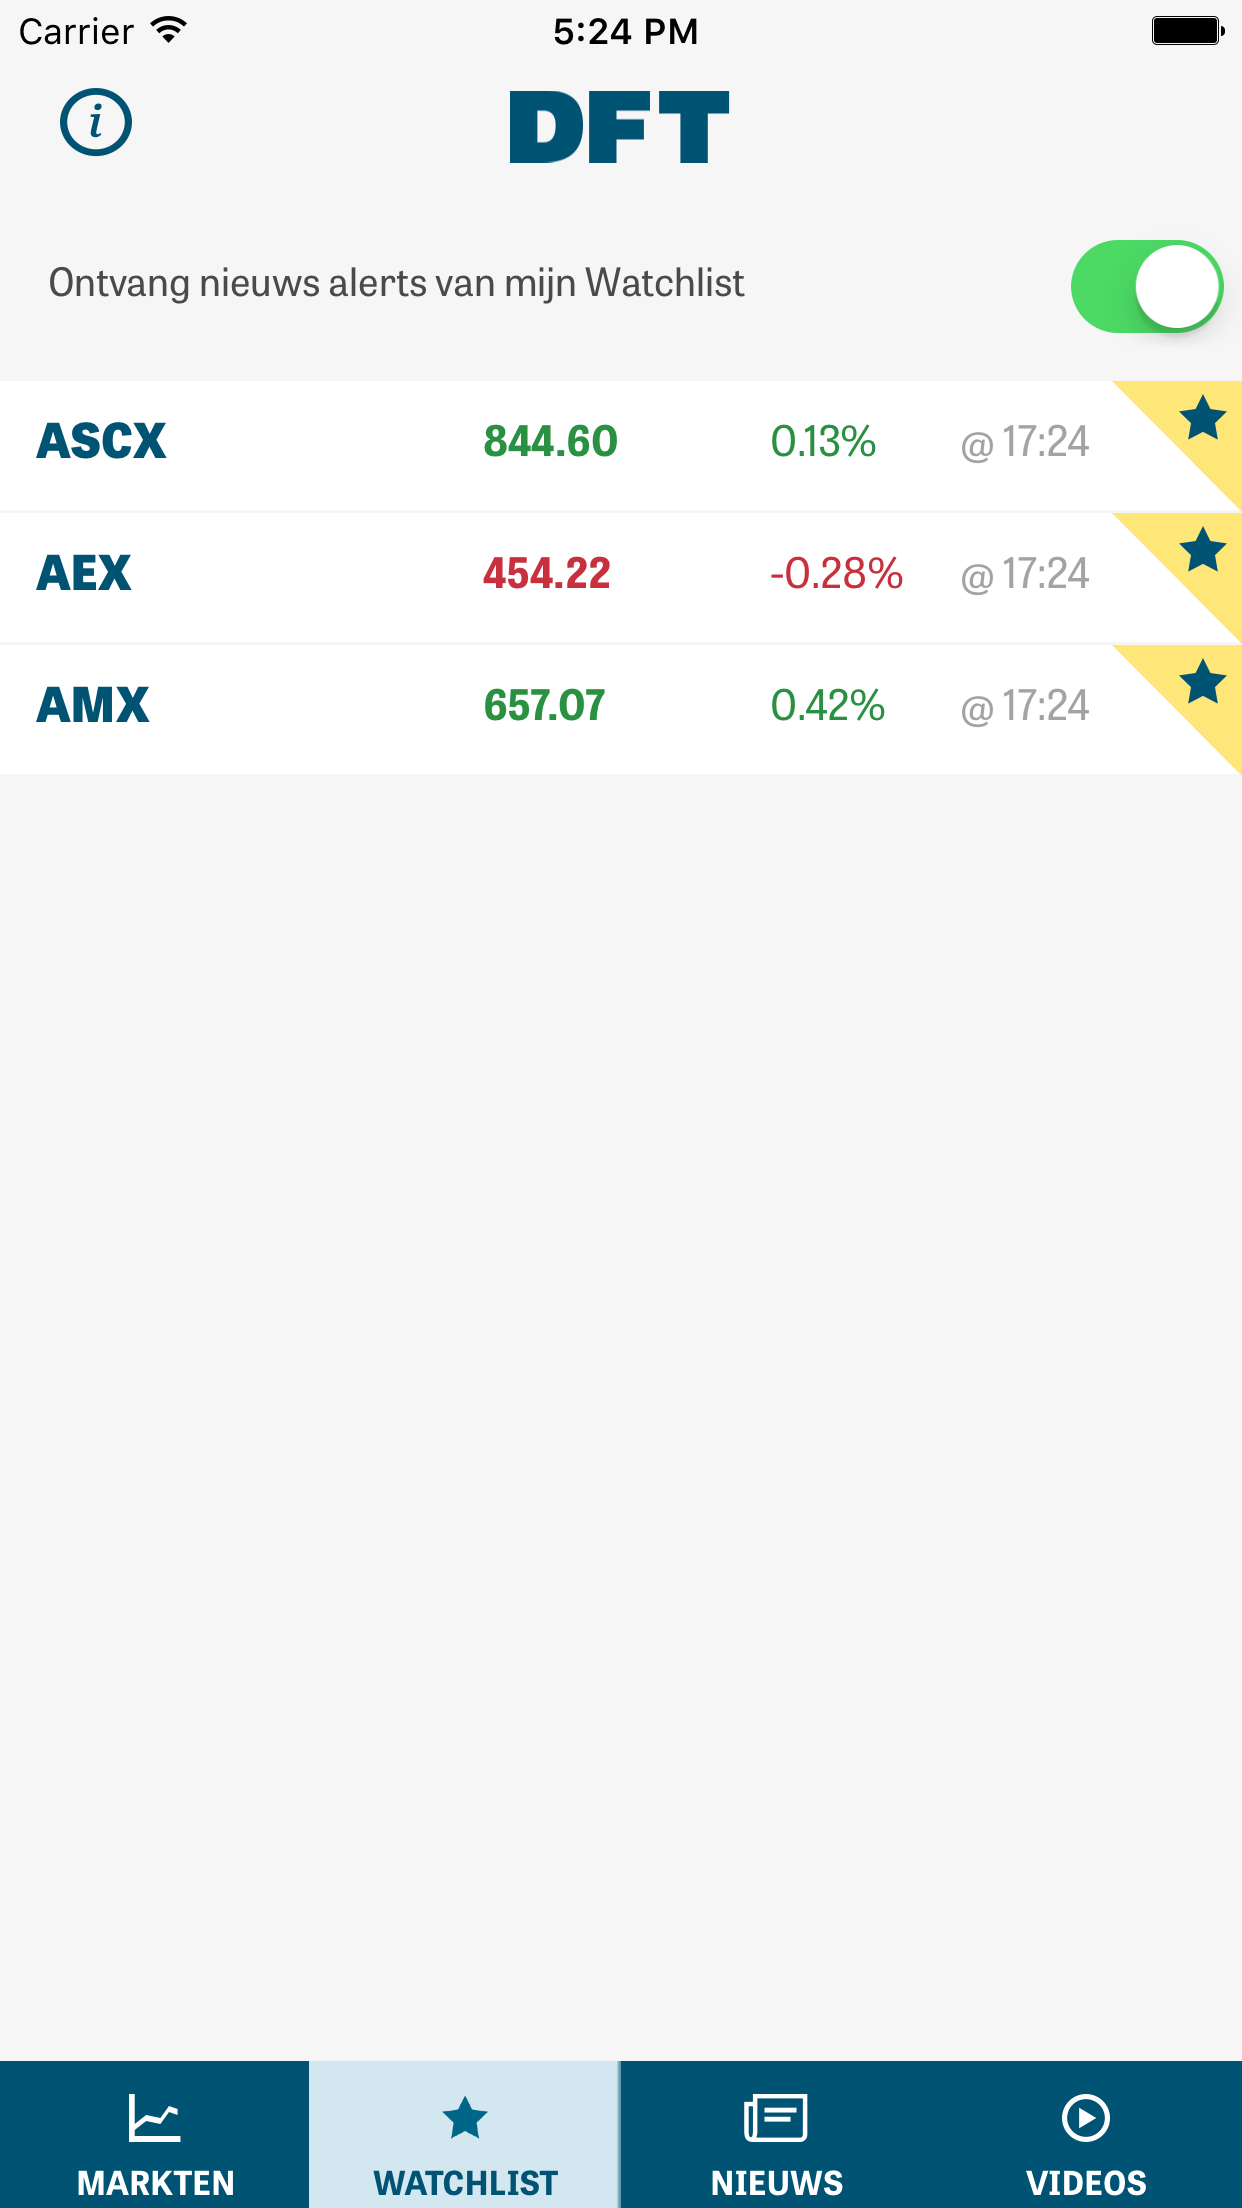The image size is (1242, 2208).
Task: Open the ASCX index name
Action: click(101, 442)
